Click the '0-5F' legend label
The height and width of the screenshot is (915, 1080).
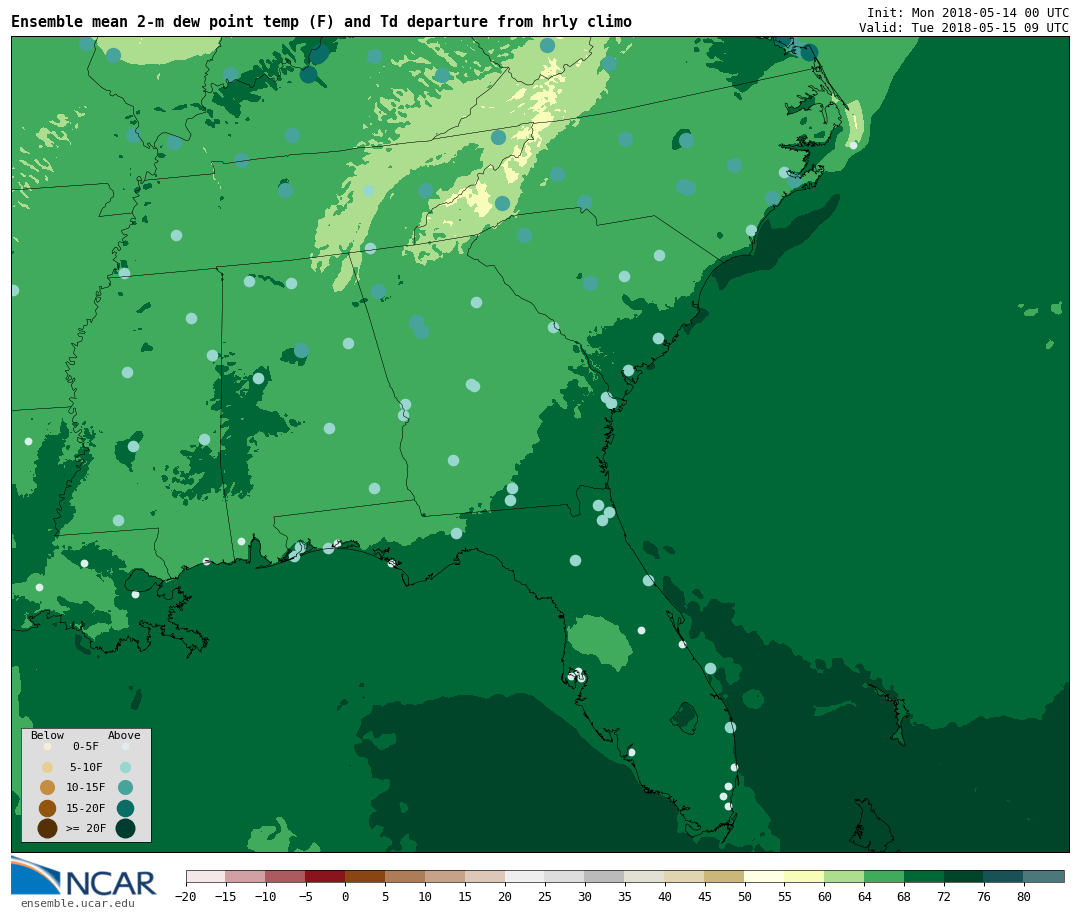point(86,746)
